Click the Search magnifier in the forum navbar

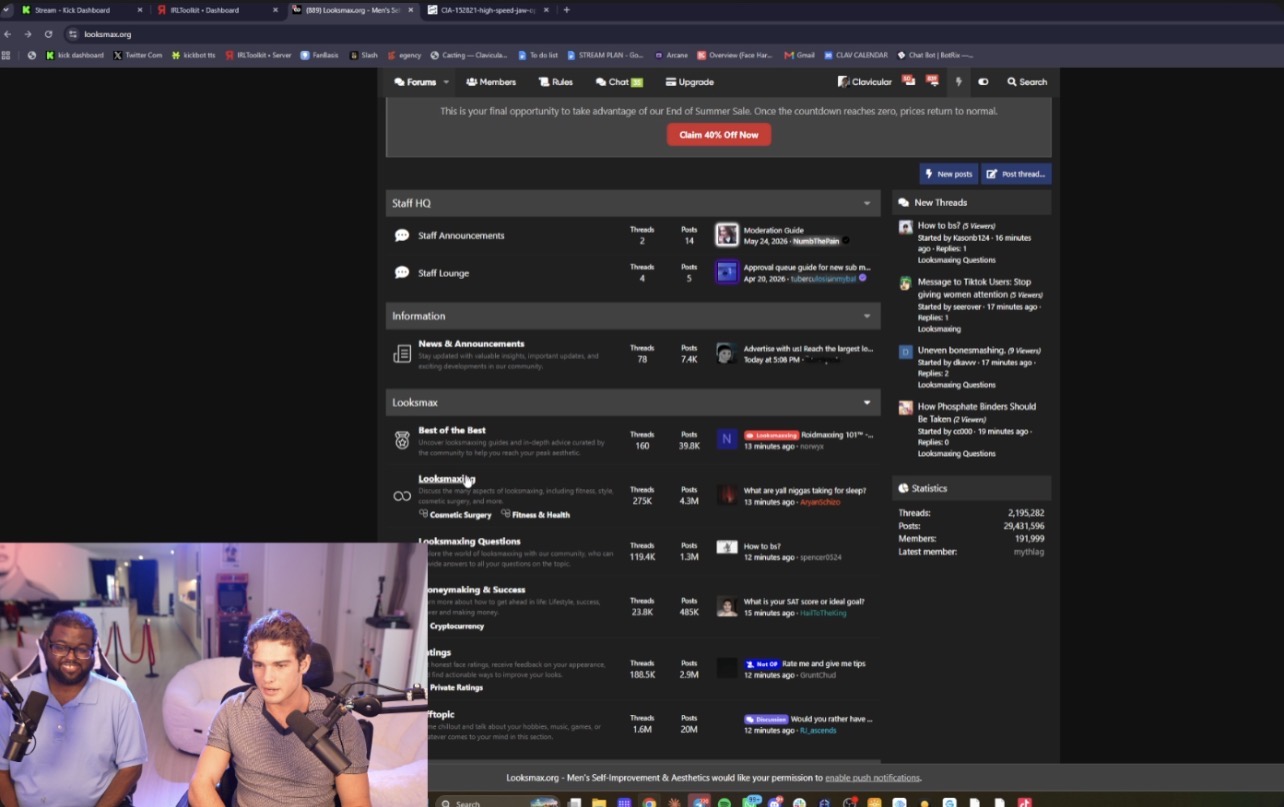coord(1027,82)
